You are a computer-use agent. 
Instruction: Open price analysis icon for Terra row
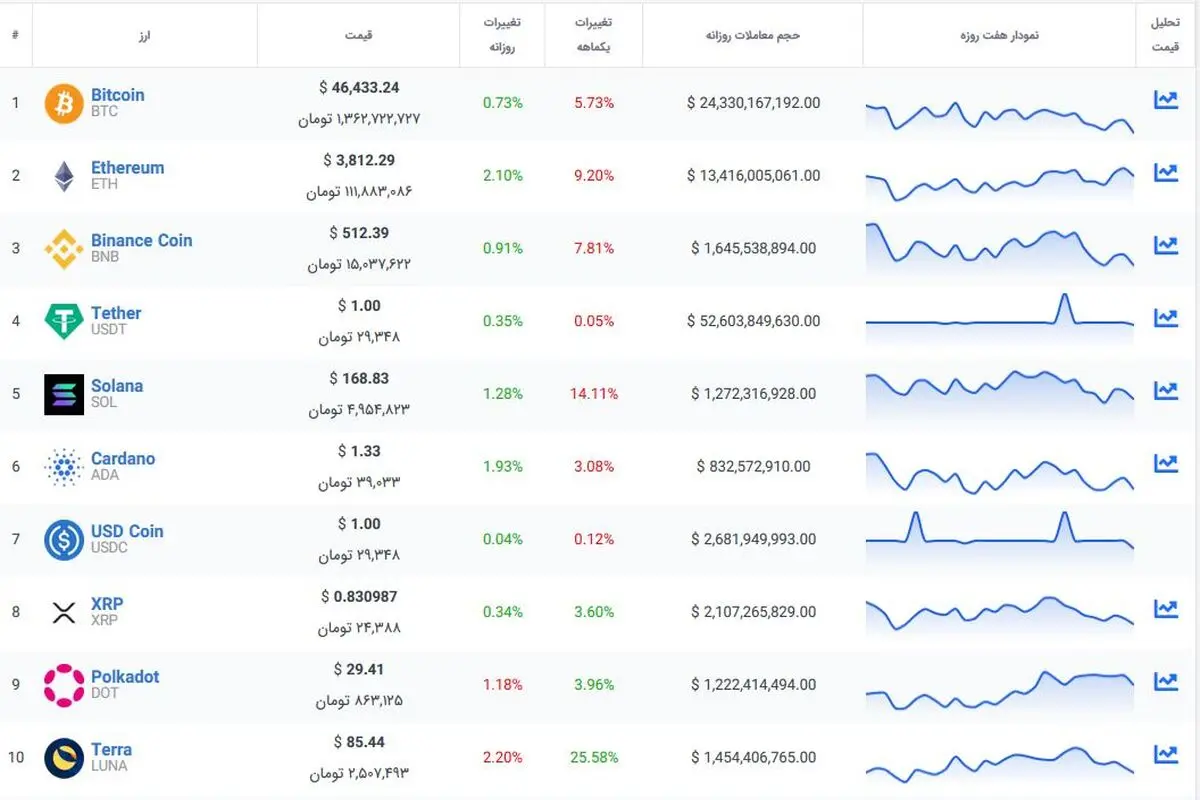click(x=1165, y=754)
